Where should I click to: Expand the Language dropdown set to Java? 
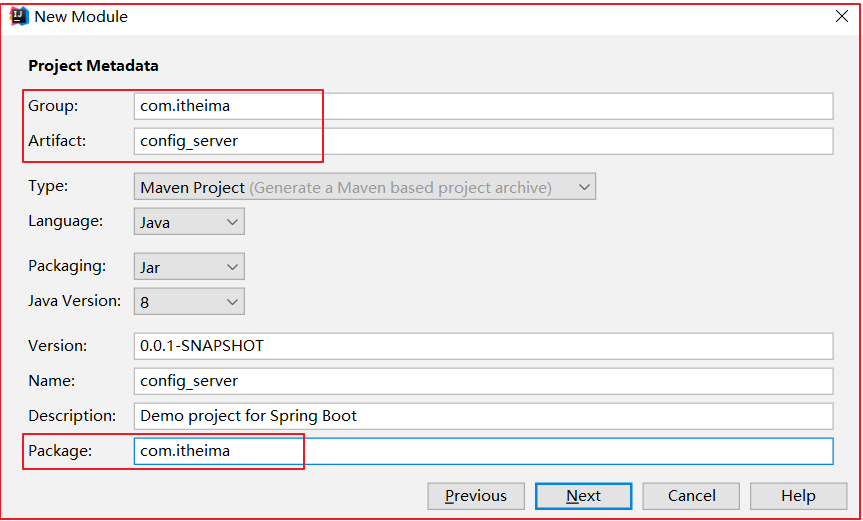(x=189, y=222)
